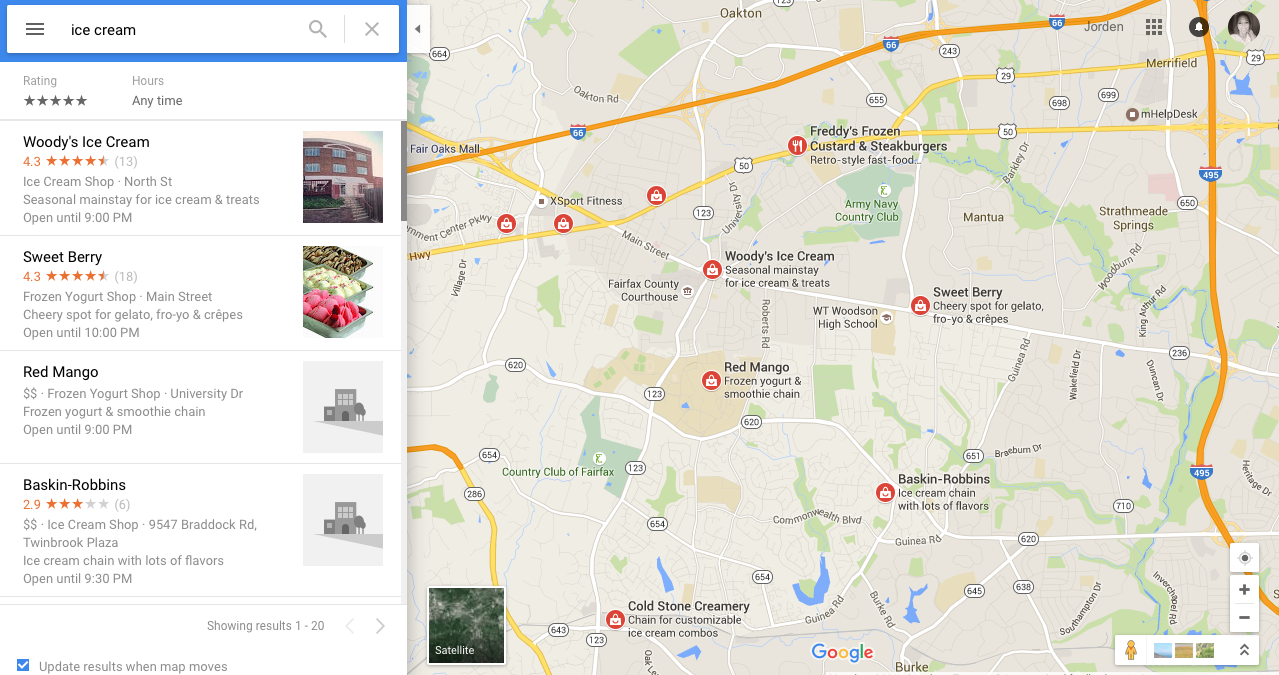Screen dimensions: 1279x675
Task: Show your location on the map
Action: 1244,558
